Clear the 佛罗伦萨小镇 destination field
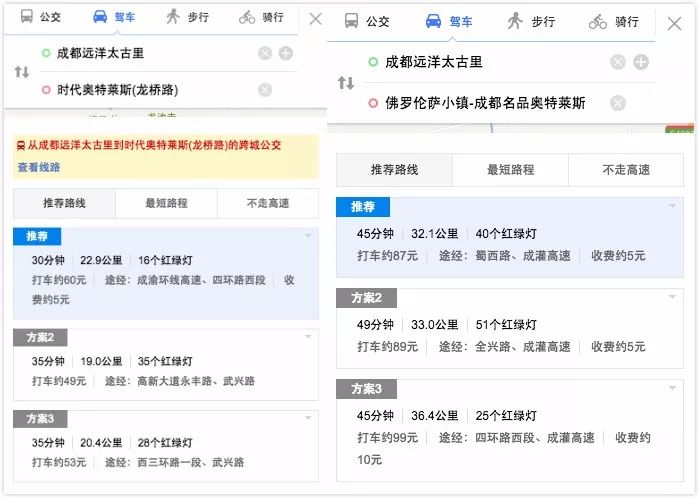Viewport: 699px width, 498px height. click(x=618, y=103)
